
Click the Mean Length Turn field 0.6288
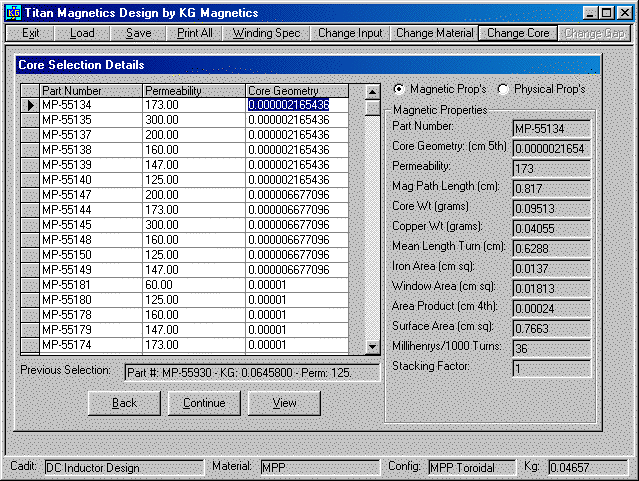point(552,249)
